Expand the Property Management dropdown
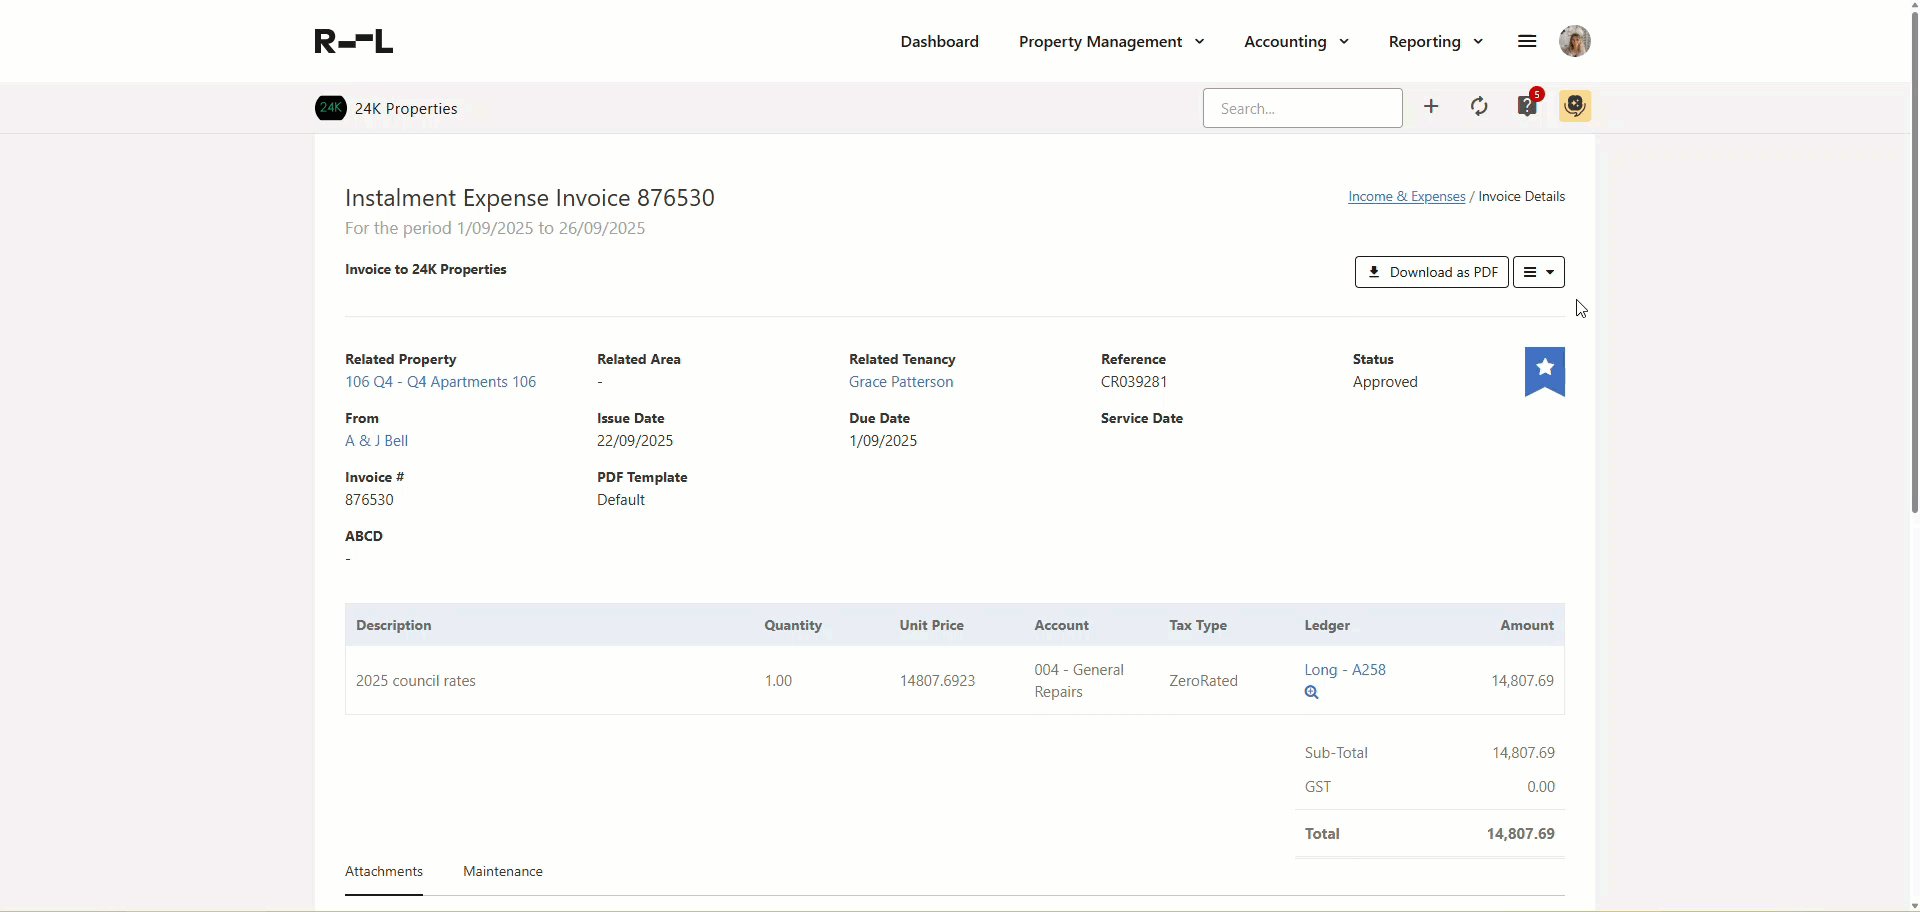The image size is (1920, 912). click(x=1111, y=41)
